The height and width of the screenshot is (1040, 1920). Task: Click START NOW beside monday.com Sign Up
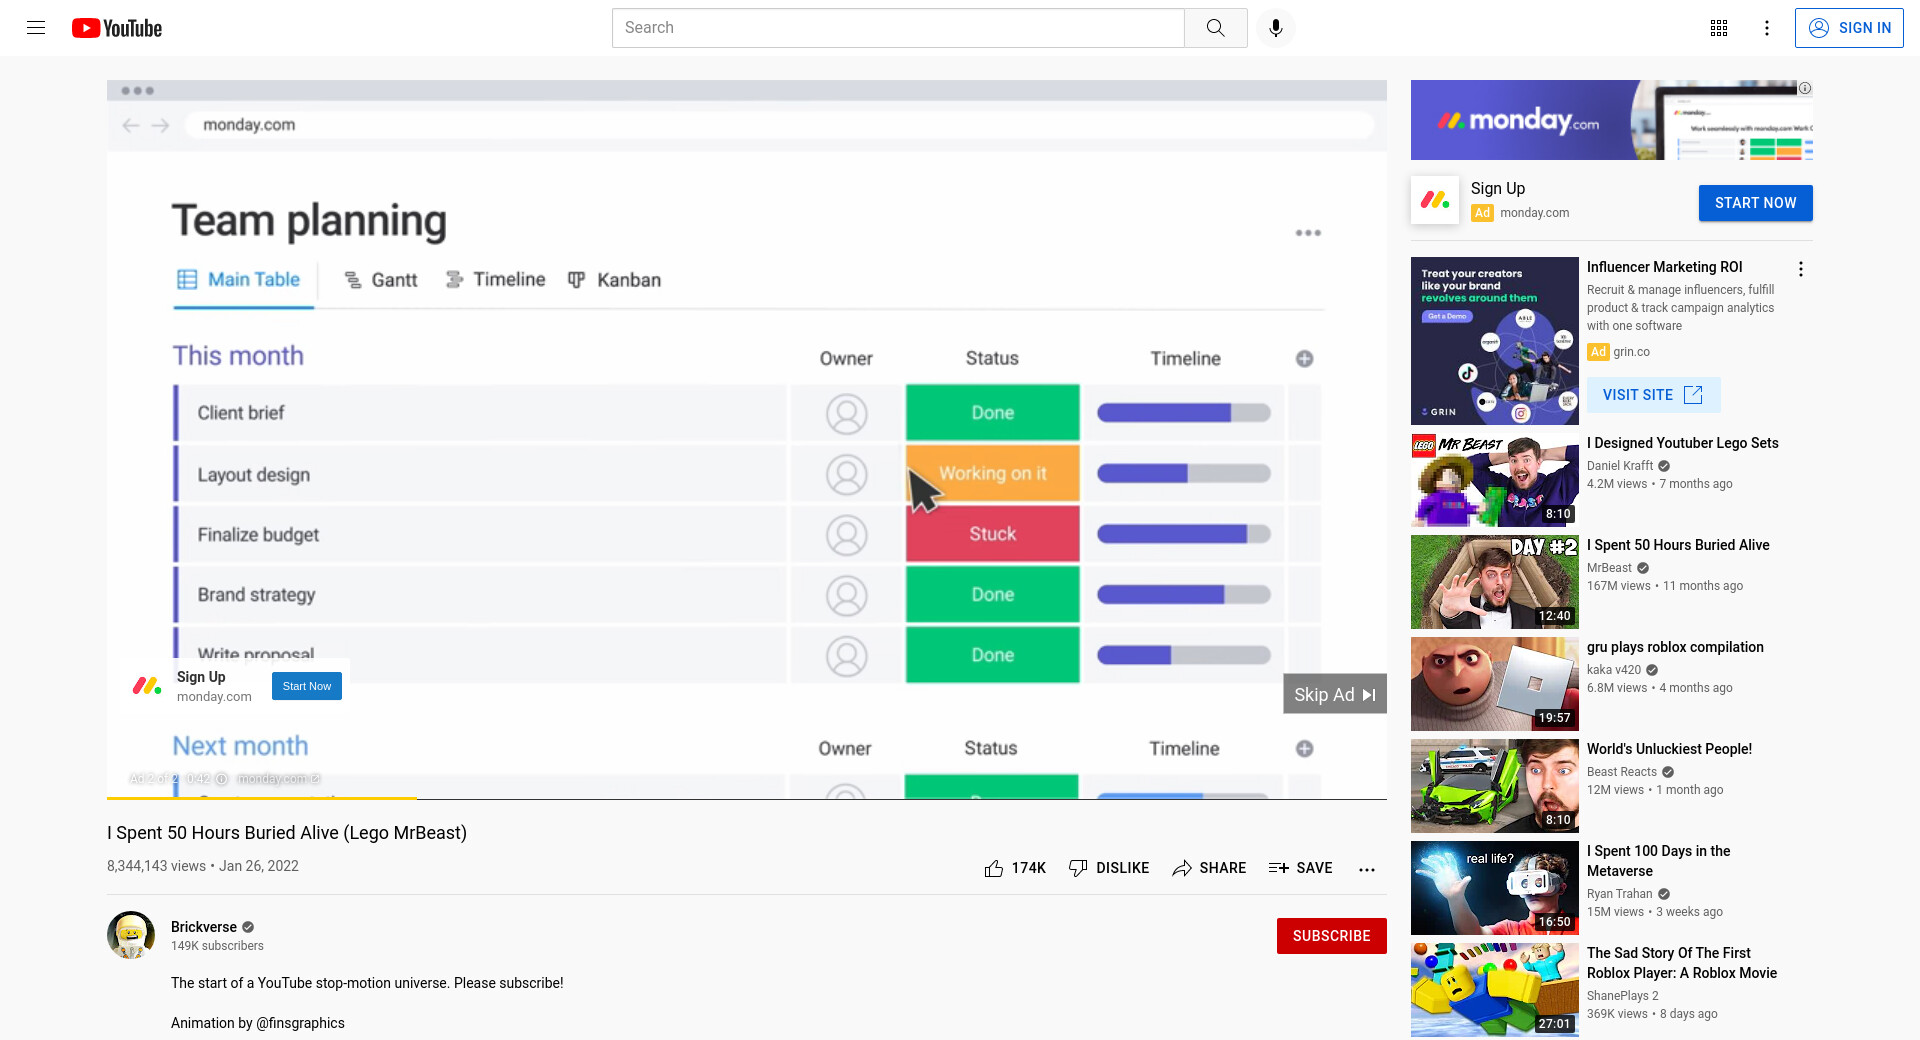1755,203
